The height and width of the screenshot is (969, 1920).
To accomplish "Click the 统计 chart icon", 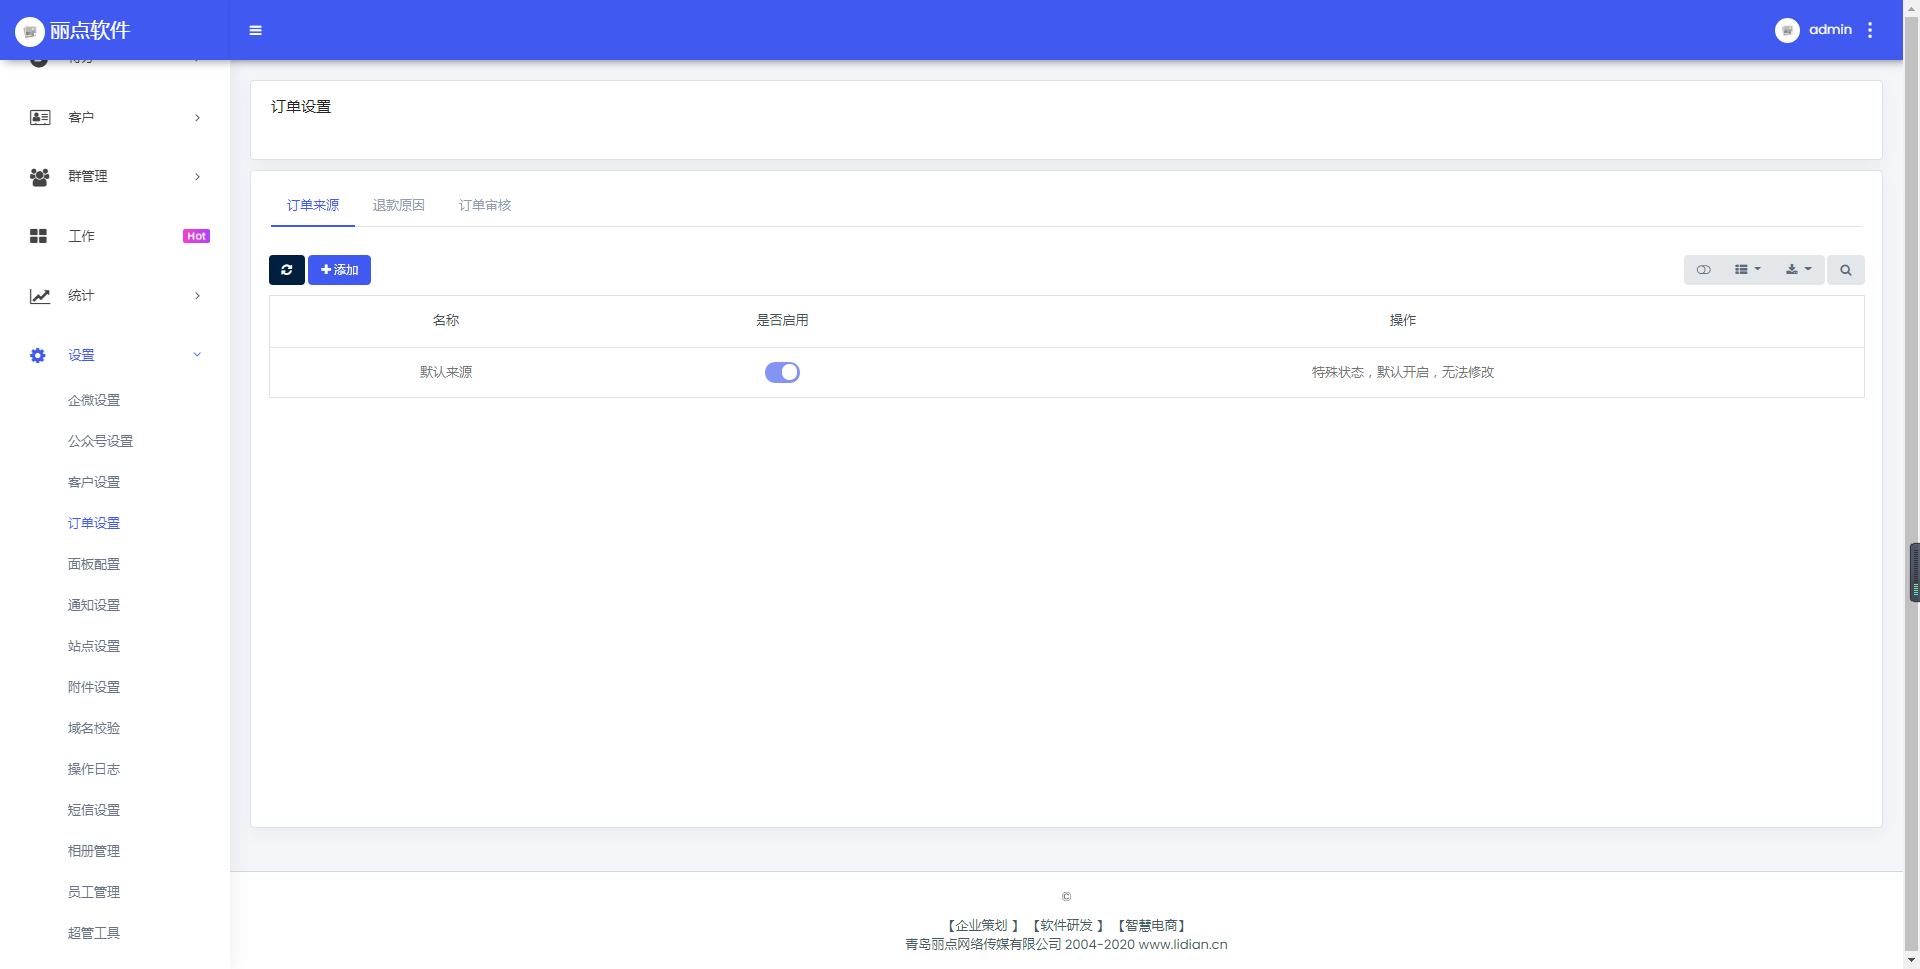I will 40,296.
